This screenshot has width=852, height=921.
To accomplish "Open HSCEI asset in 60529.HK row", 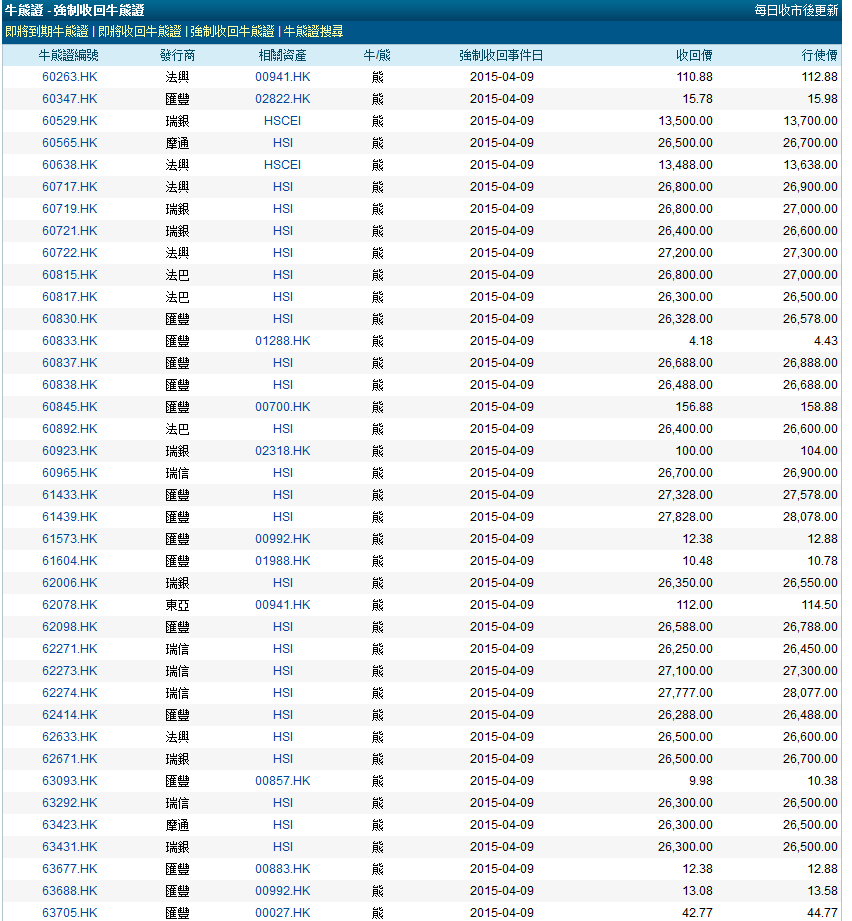I will coord(282,121).
